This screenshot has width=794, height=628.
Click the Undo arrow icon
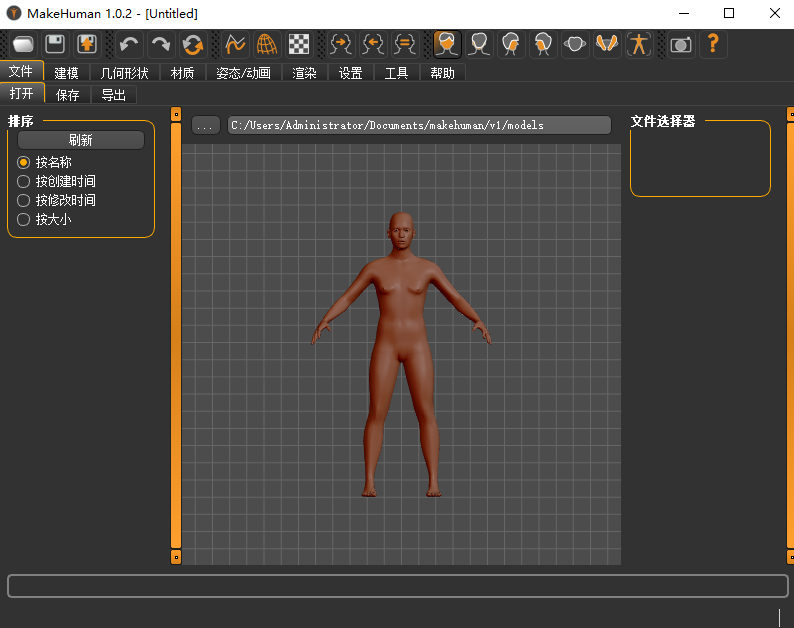click(x=129, y=45)
